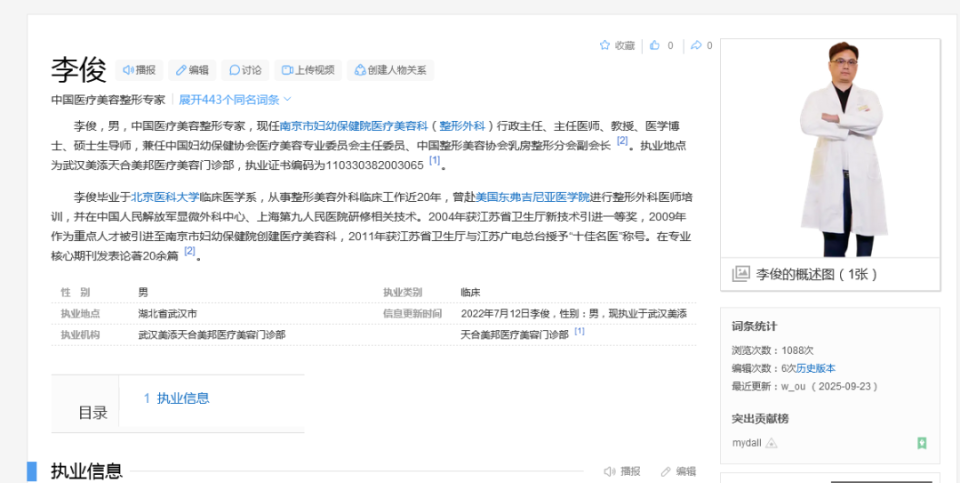Click the 武汉美添天合美邦医疗美容门诊部 table value

coord(212,334)
